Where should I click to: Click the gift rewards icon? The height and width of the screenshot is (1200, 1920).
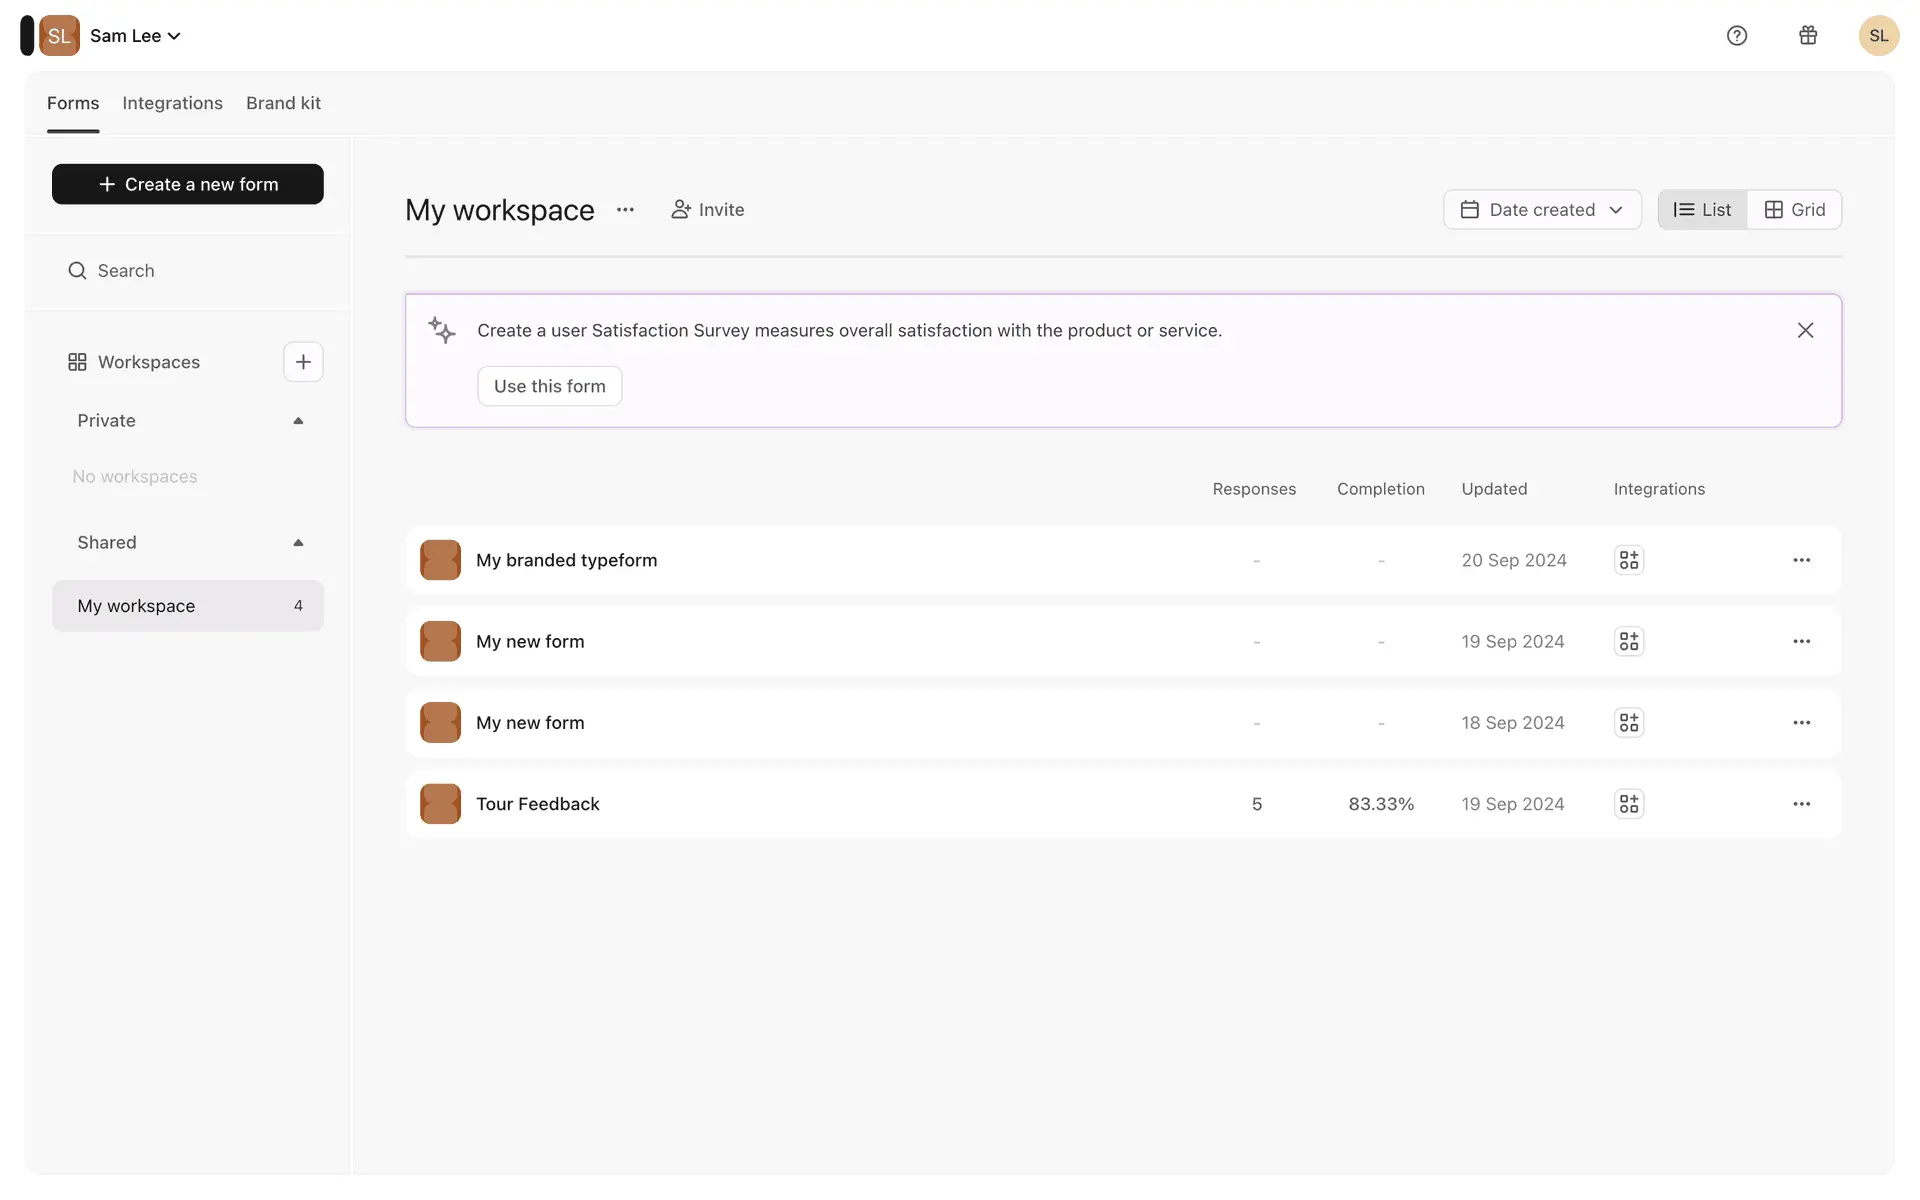pos(1808,36)
